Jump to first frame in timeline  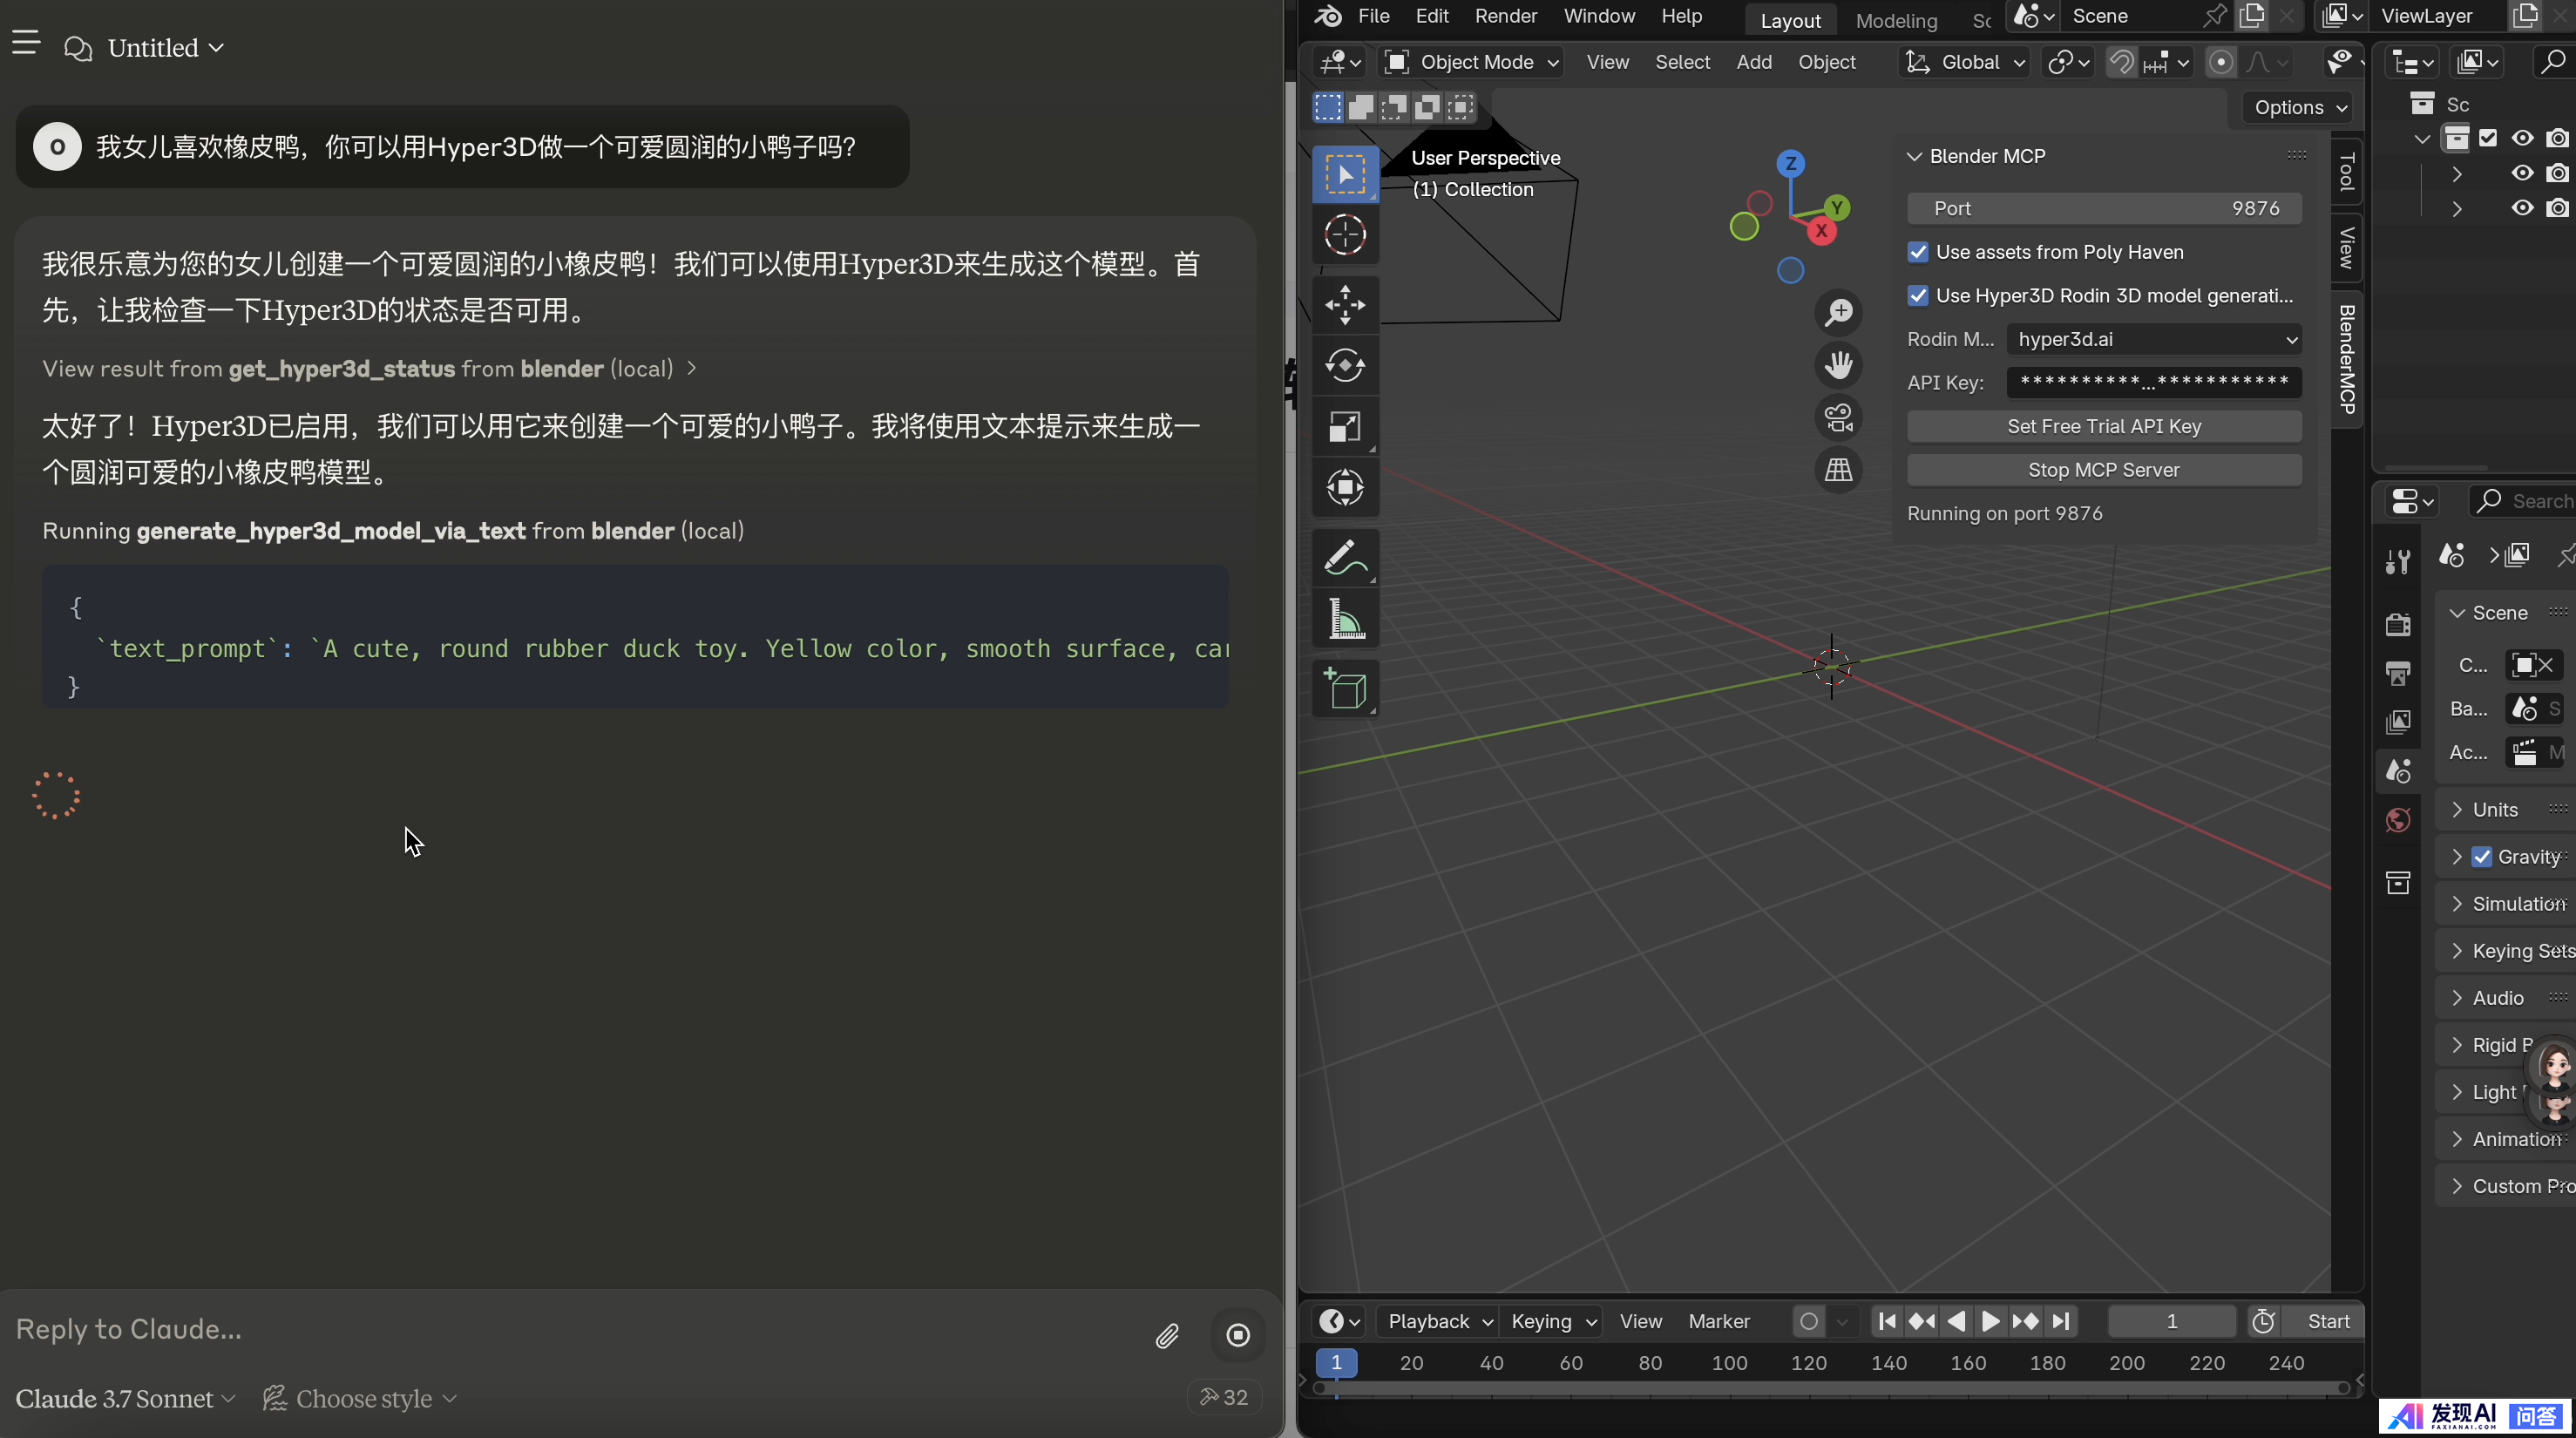click(1887, 1321)
